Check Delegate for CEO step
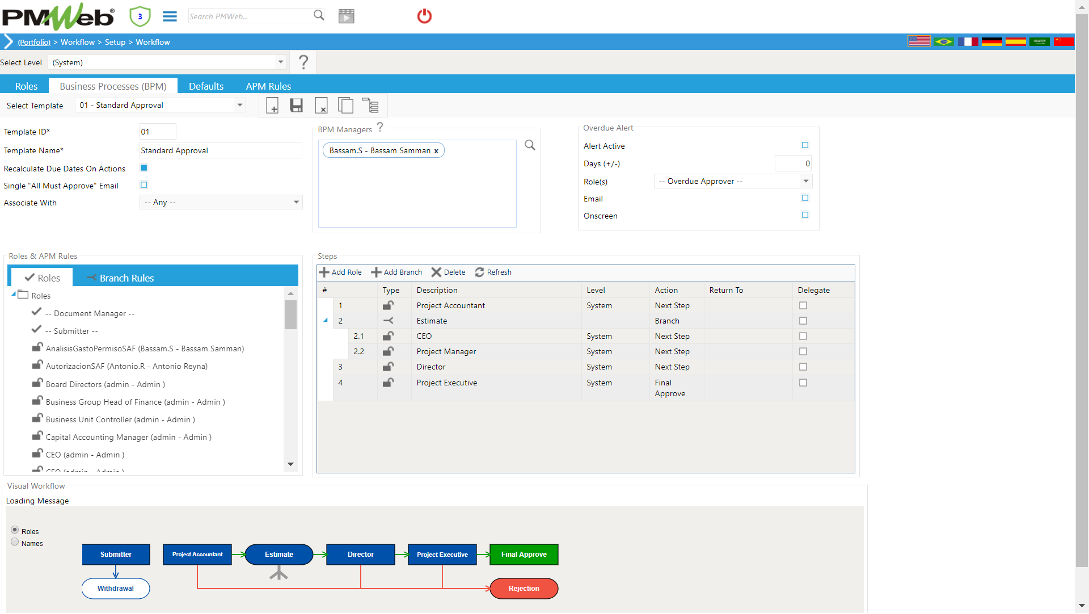Viewport: 1089px width, 614px height. (803, 336)
